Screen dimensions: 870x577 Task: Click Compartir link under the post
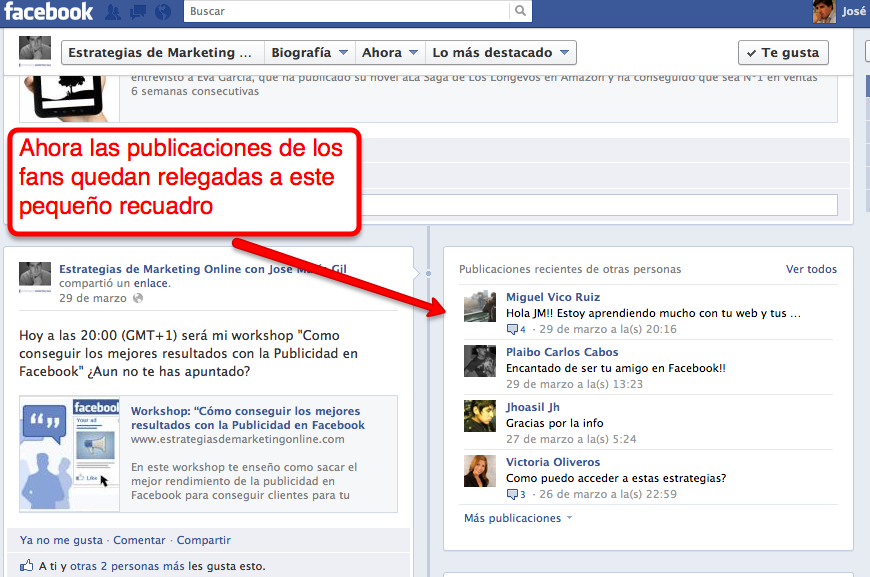pos(204,540)
